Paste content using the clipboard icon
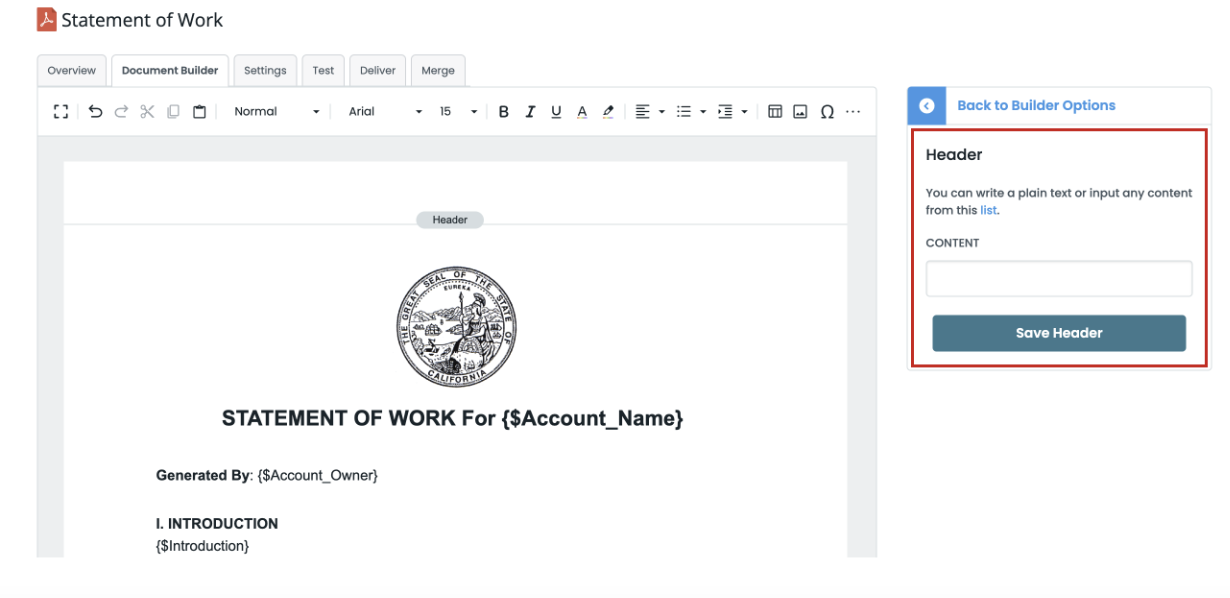The height and width of the screenshot is (598, 1230). click(x=199, y=111)
